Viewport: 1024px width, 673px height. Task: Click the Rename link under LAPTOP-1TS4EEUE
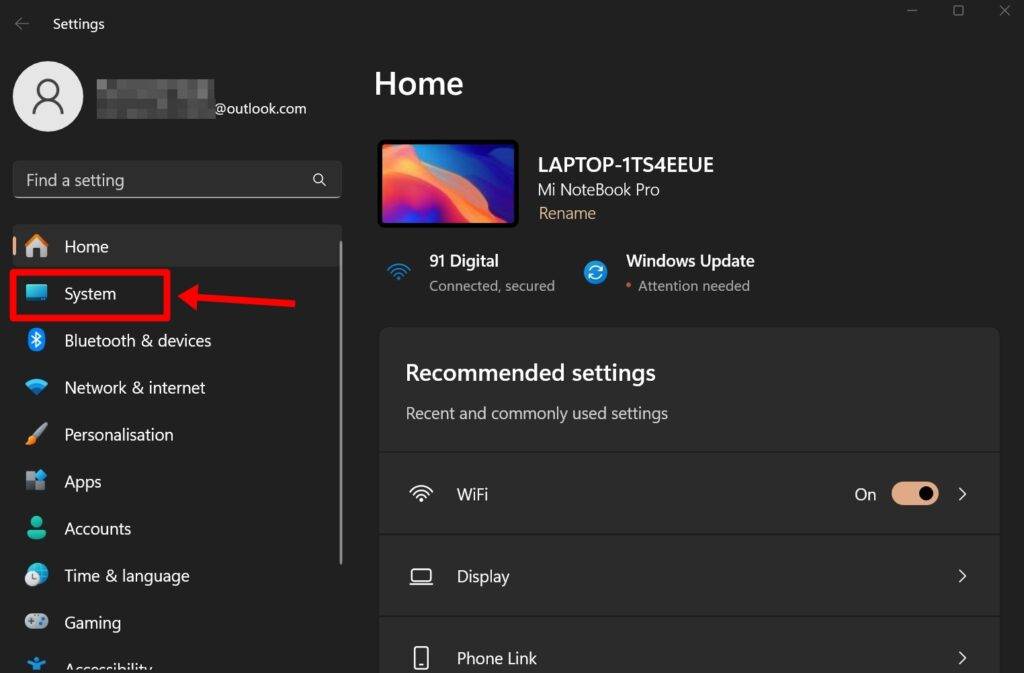(567, 213)
